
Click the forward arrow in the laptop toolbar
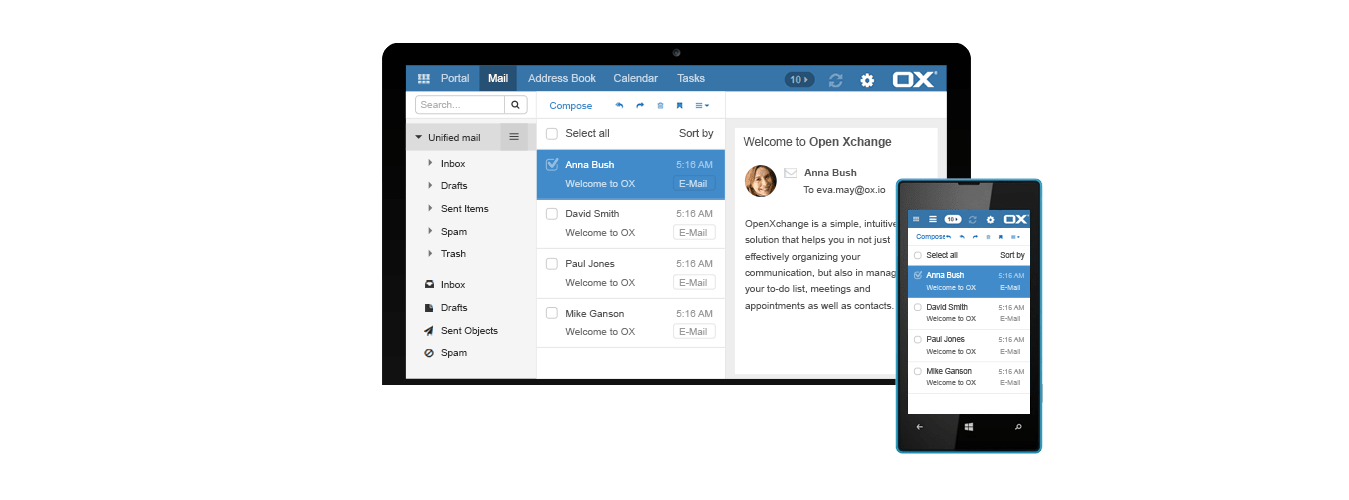pos(640,105)
